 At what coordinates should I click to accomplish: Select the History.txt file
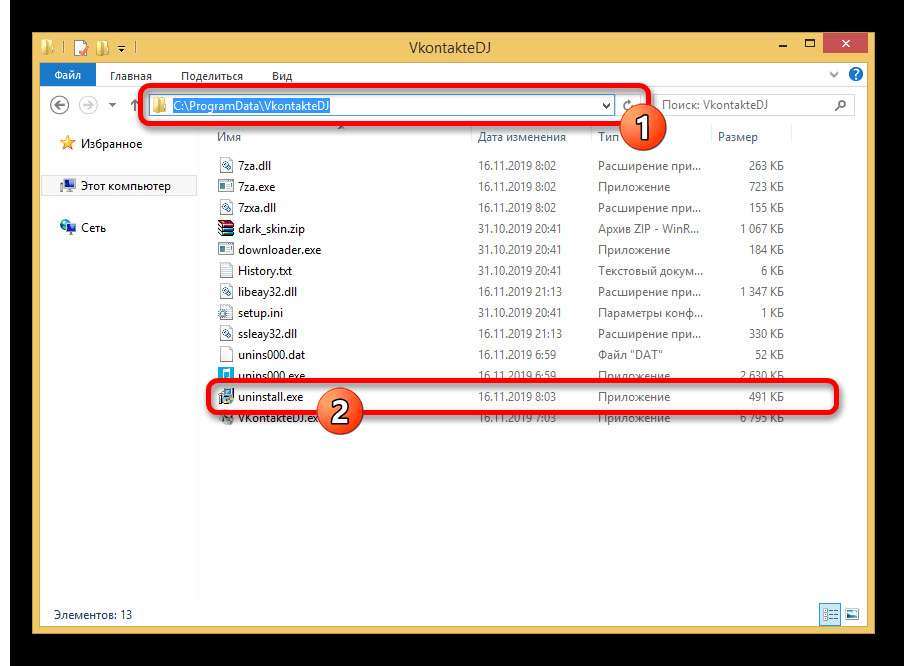tap(264, 271)
